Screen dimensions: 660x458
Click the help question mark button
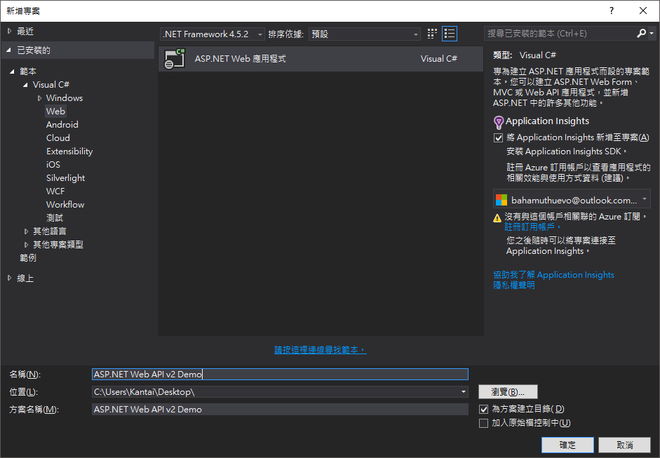pos(611,11)
